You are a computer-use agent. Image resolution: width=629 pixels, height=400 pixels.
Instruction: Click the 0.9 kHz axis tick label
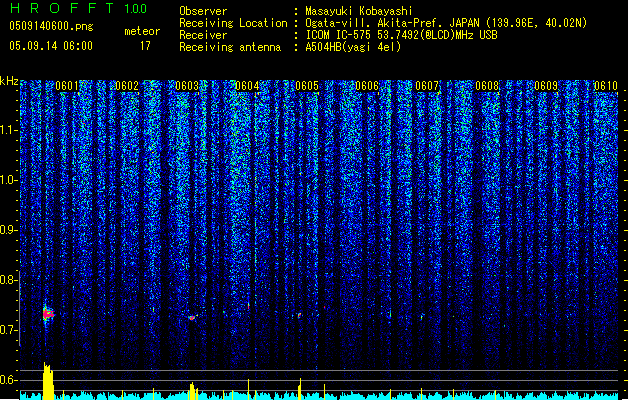pyautogui.click(x=9, y=230)
